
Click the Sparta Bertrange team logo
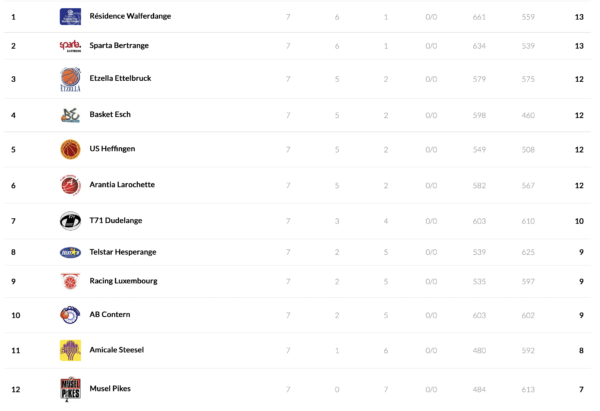(70, 46)
